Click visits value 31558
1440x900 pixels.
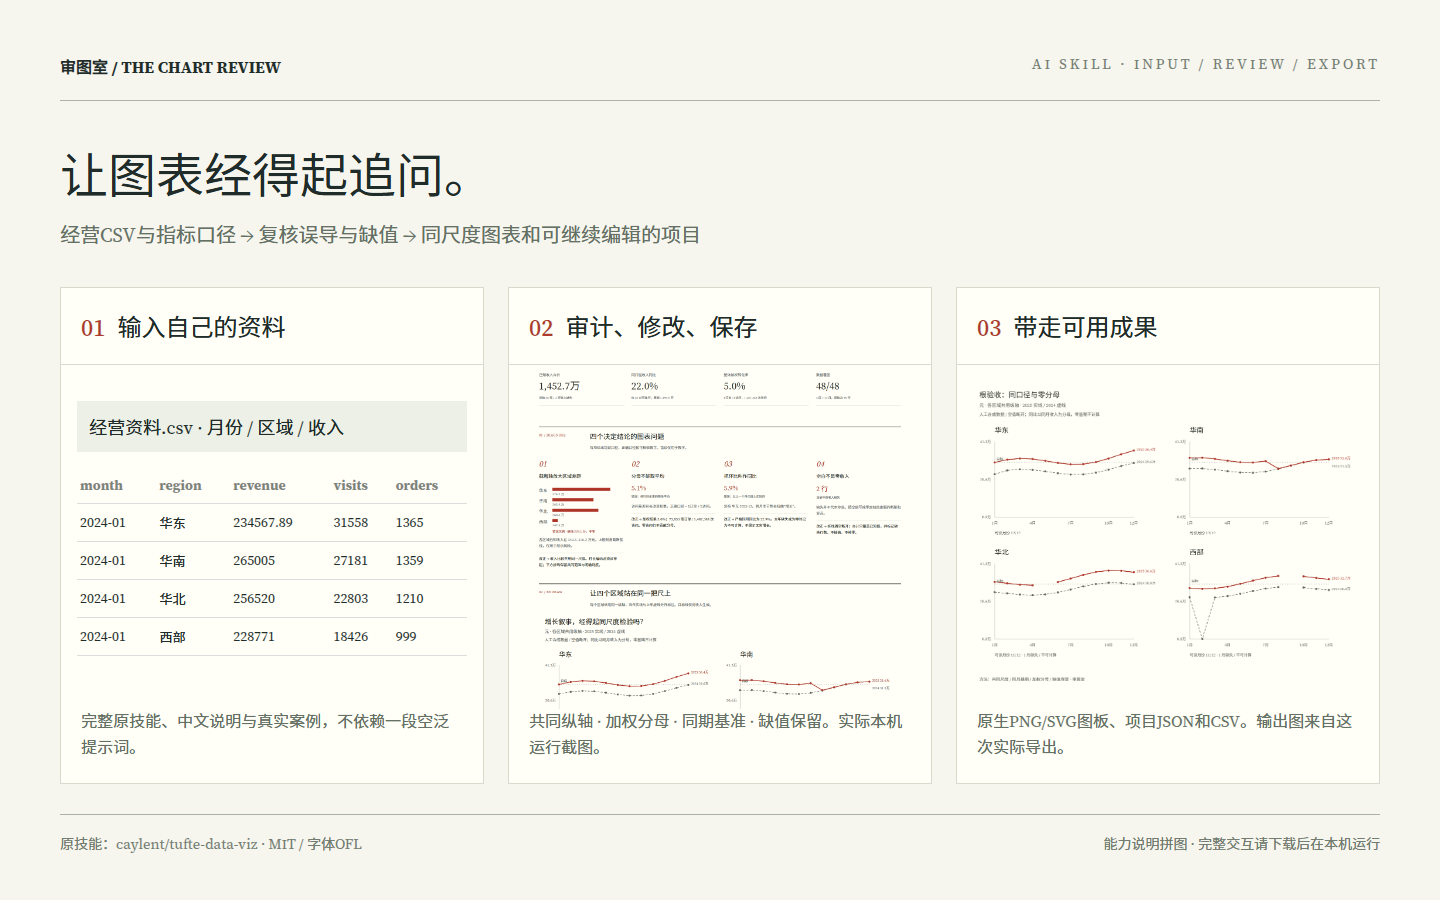351,523
